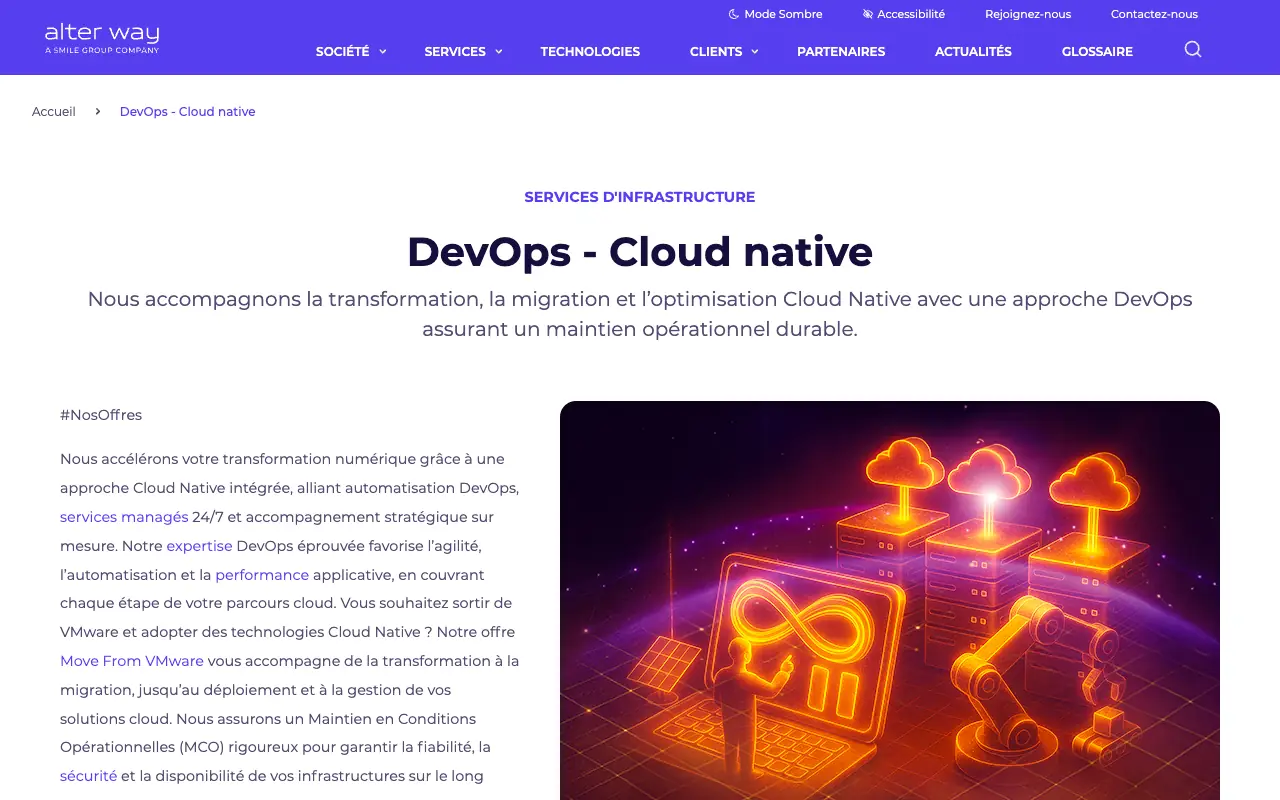The image size is (1280, 800).
Task: Open the sécurité link
Action: (x=88, y=776)
